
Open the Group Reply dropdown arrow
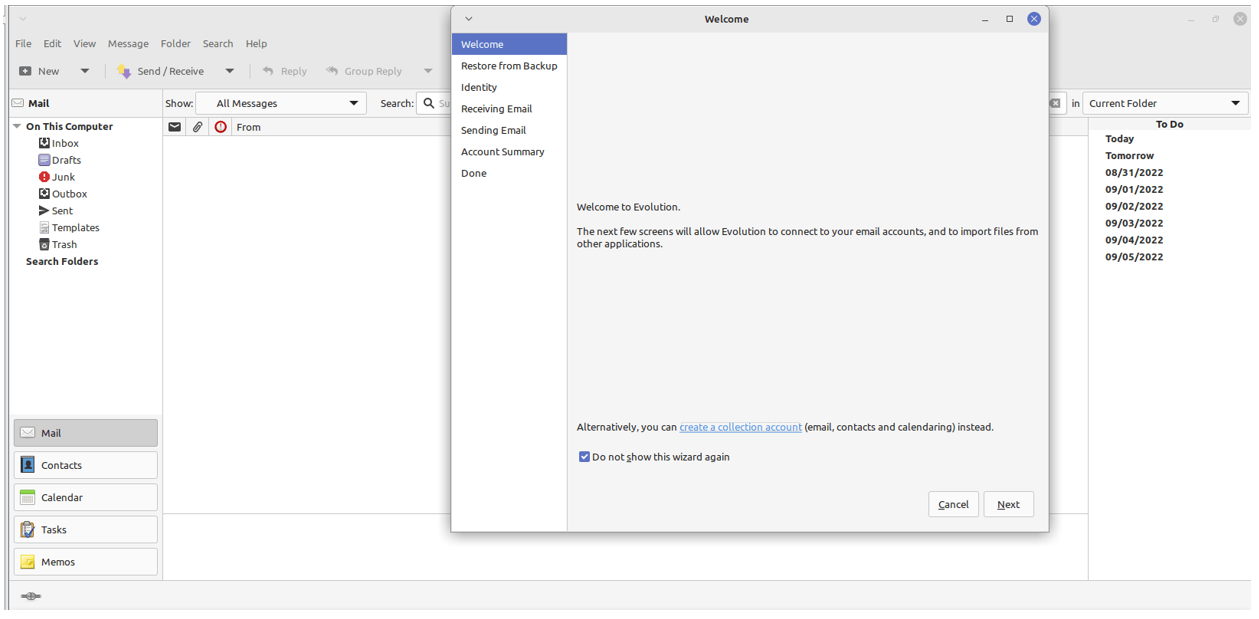point(428,71)
